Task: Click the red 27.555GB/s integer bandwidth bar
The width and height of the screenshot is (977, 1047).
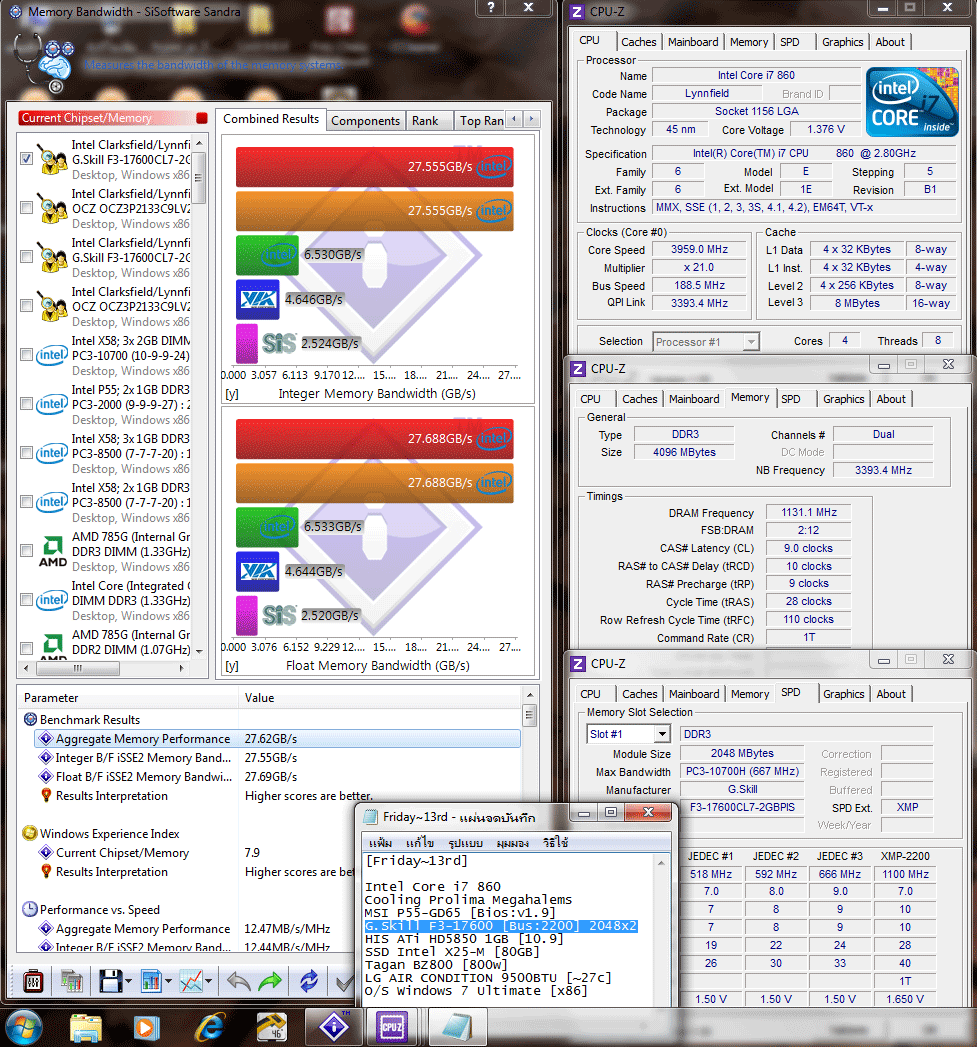Action: [375, 167]
